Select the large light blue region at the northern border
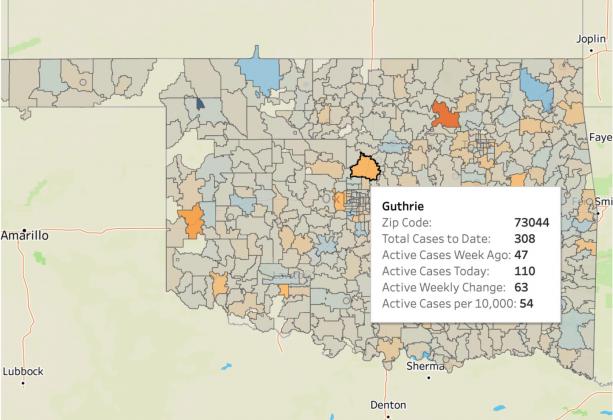 (260, 72)
